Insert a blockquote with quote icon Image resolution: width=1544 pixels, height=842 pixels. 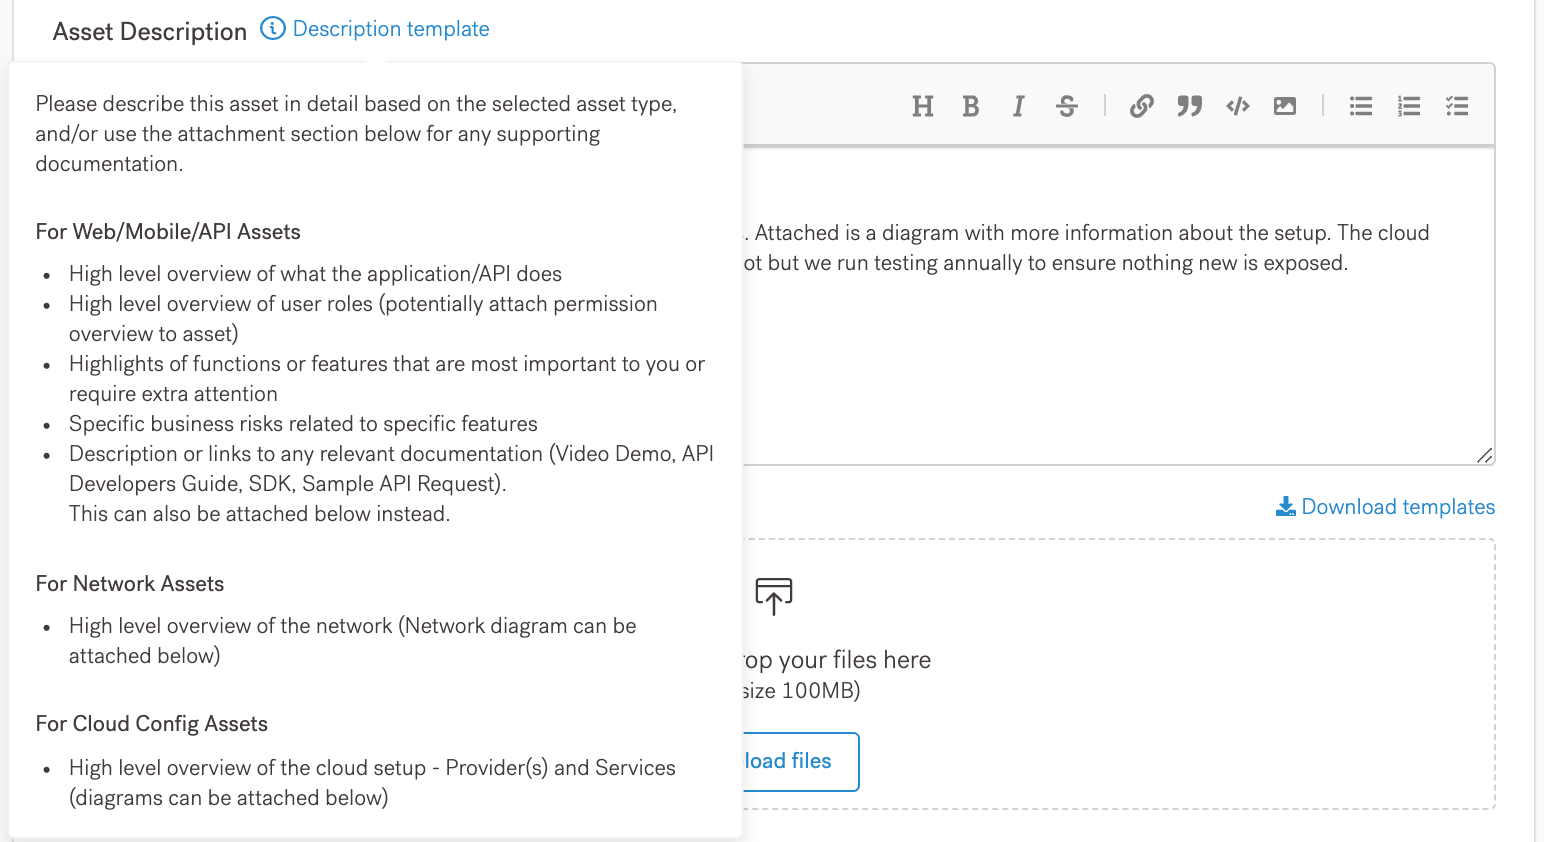pos(1189,106)
